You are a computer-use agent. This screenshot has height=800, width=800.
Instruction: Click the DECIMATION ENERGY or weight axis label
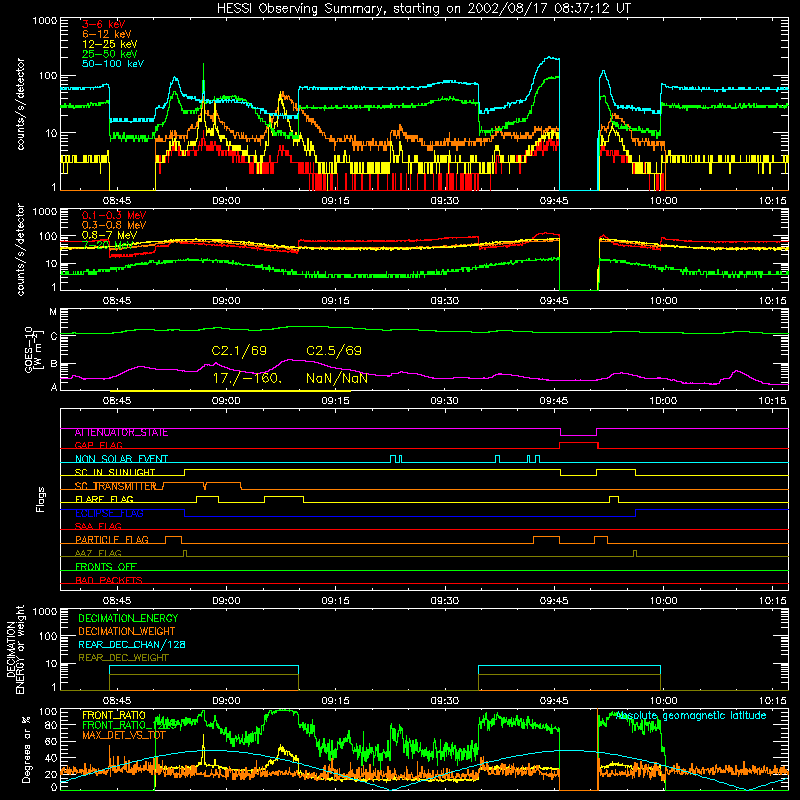[x=15, y=649]
